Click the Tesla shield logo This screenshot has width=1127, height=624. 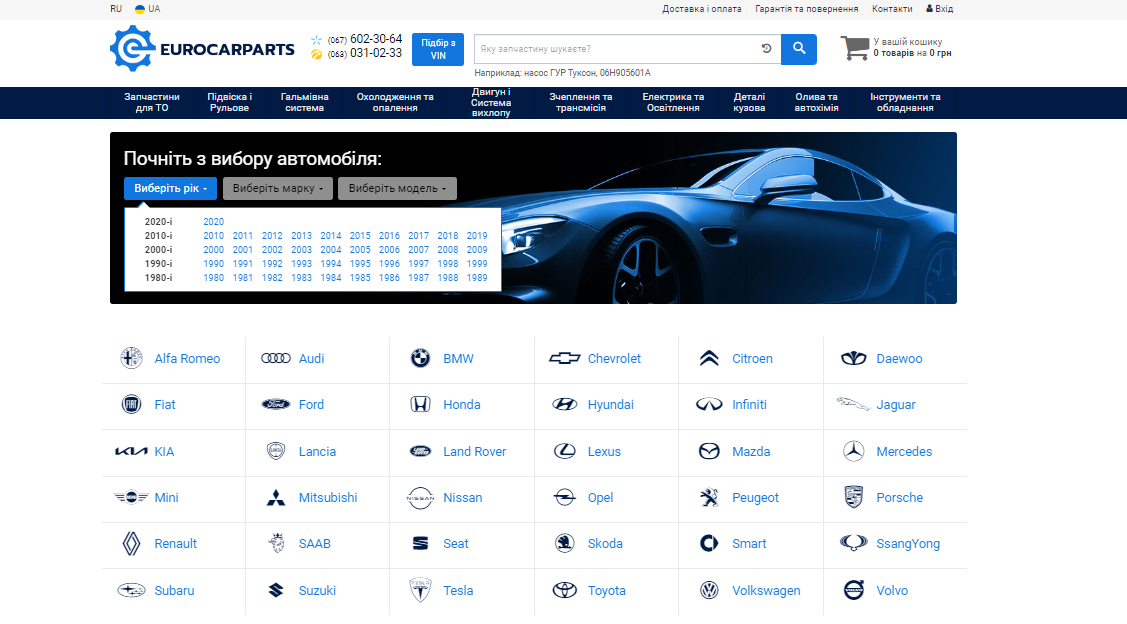[420, 589]
